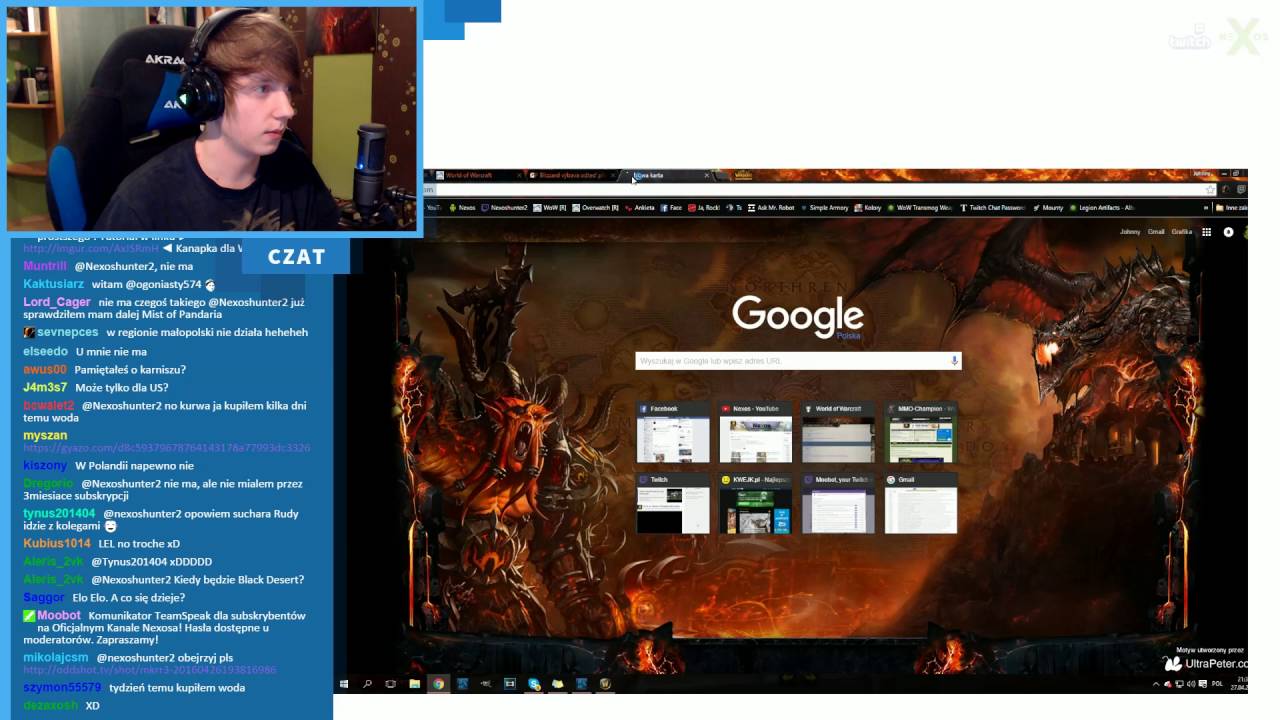Switch to the World of Warcraft browser tab
1280x720 pixels.
point(477,175)
